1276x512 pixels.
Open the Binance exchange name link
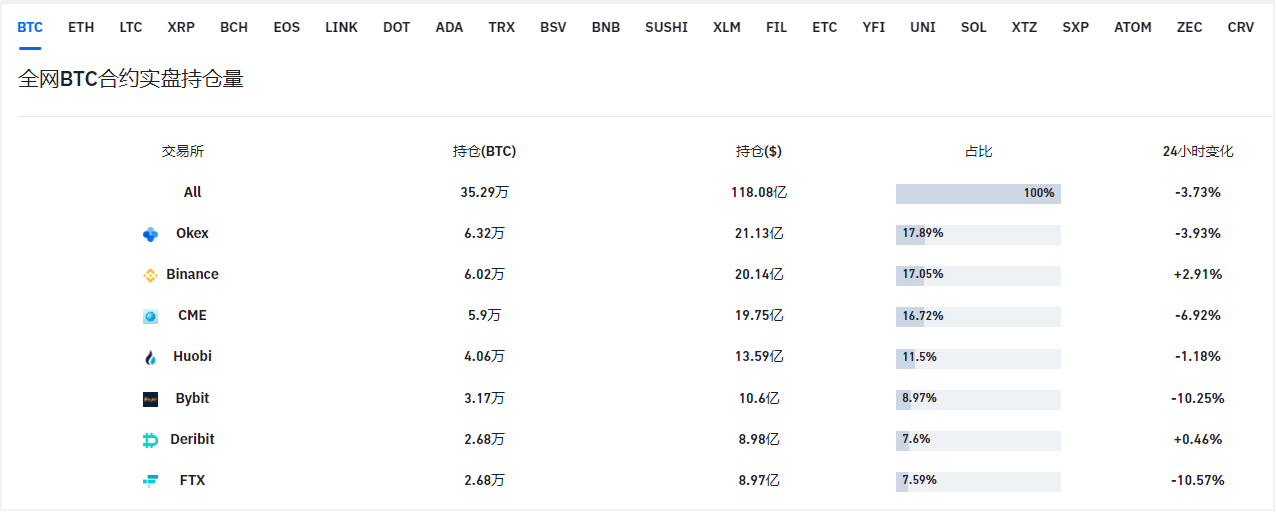click(192, 274)
